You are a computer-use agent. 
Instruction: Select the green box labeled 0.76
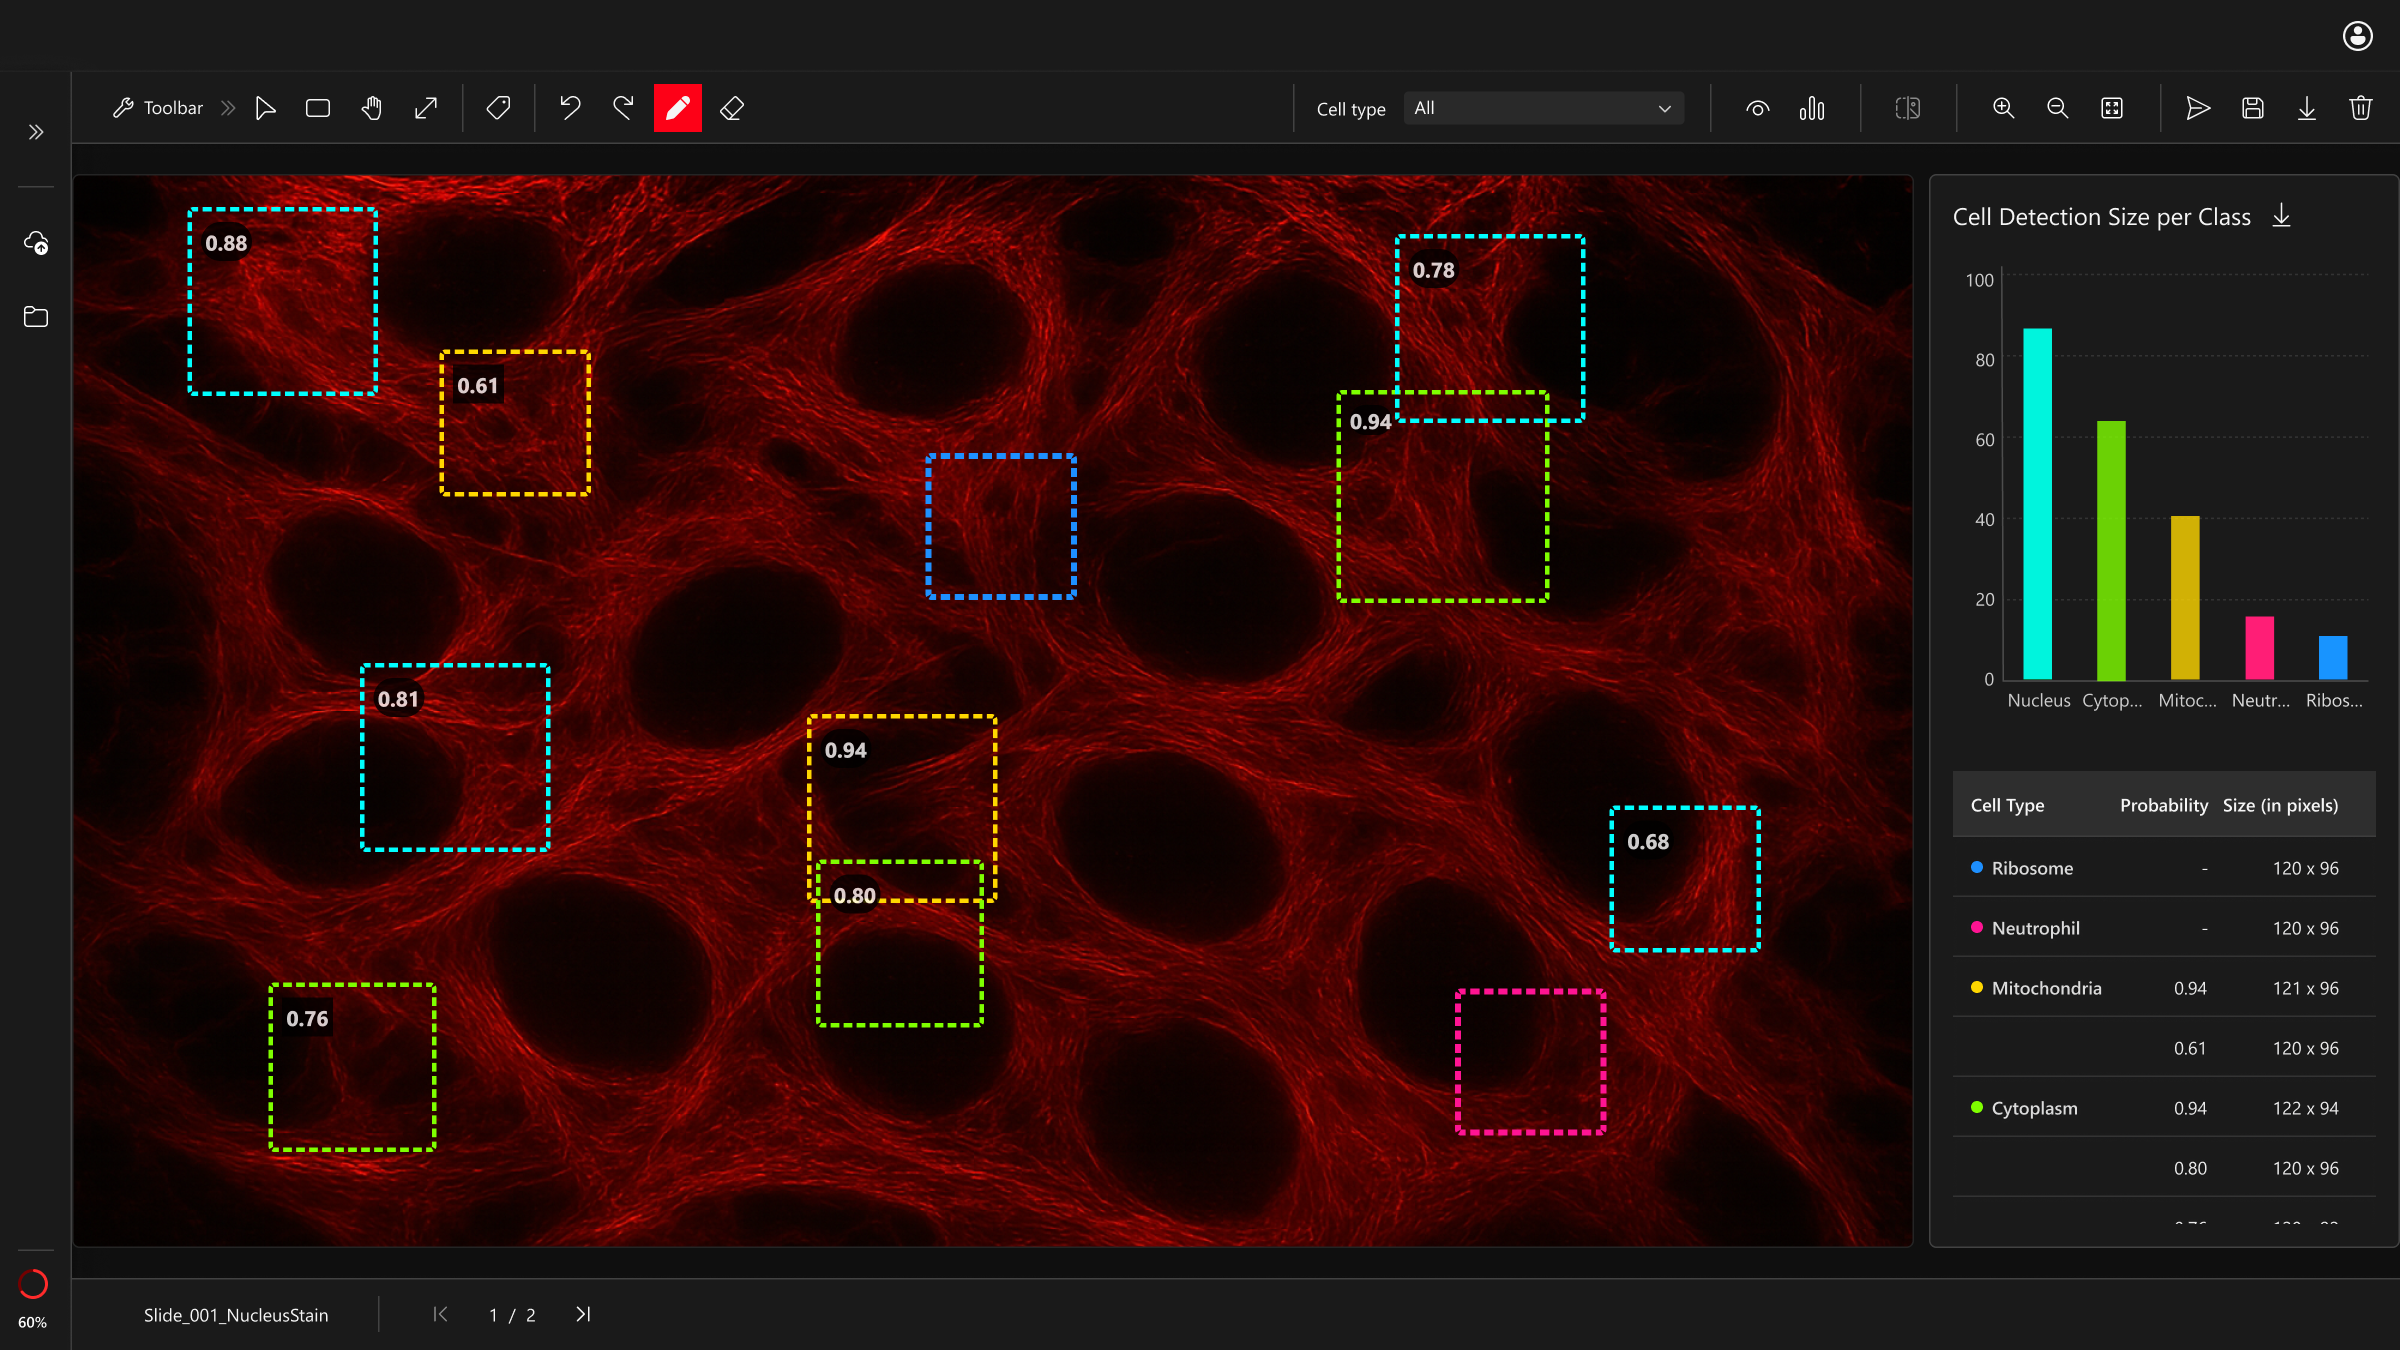[353, 1067]
